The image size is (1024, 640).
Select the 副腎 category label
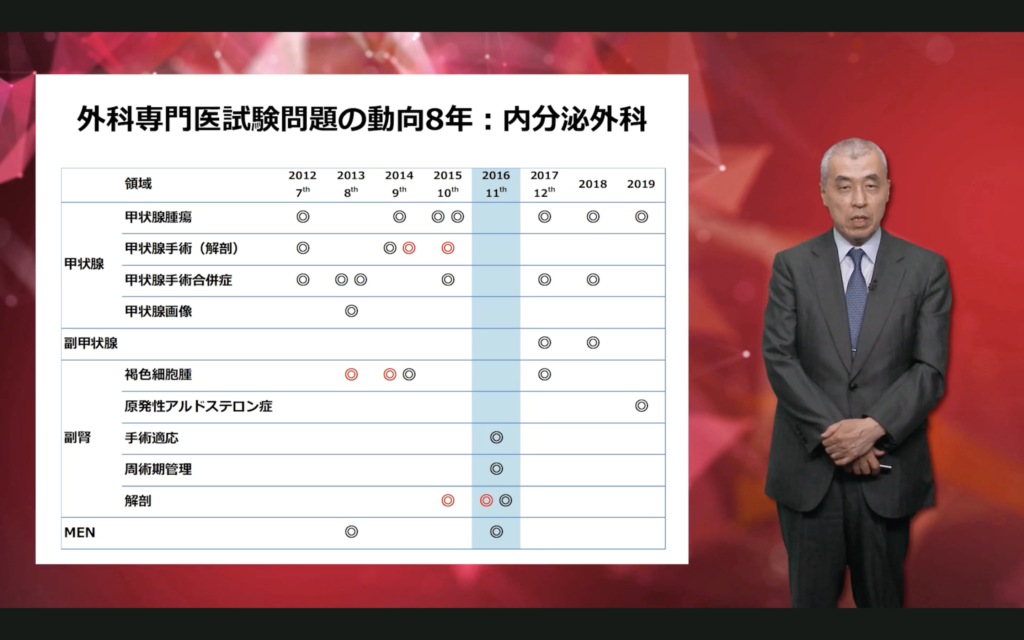(x=78, y=437)
